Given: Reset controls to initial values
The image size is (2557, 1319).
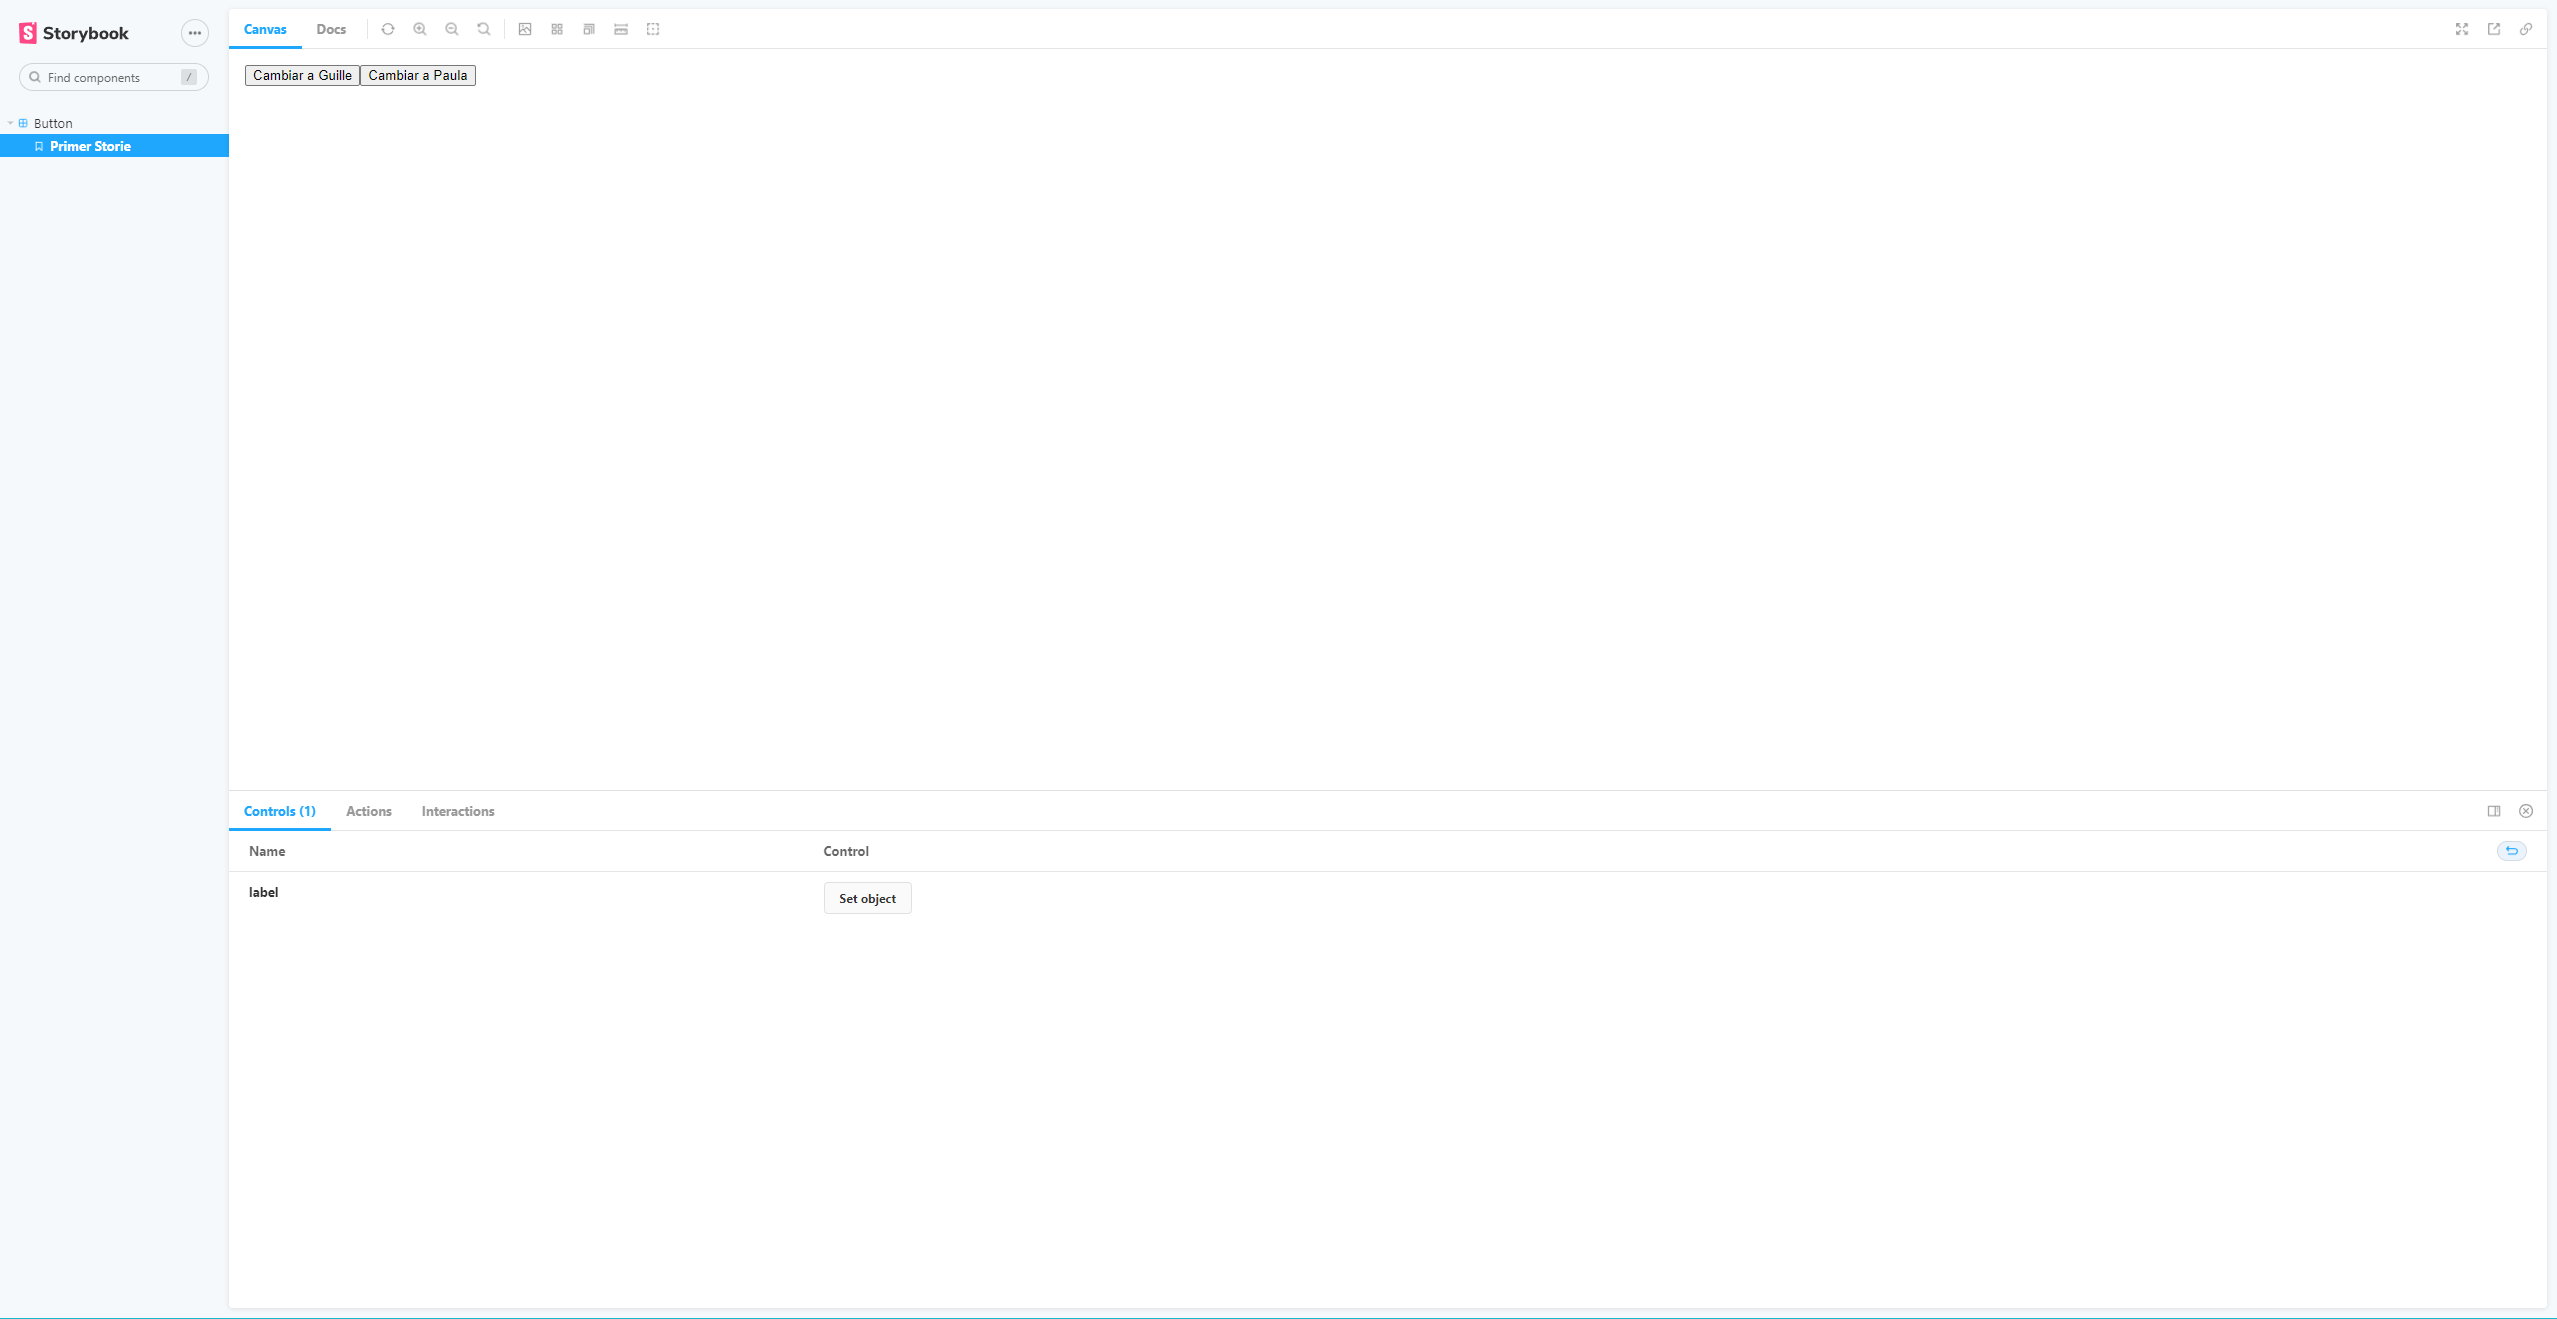Looking at the screenshot, I should 2511,851.
